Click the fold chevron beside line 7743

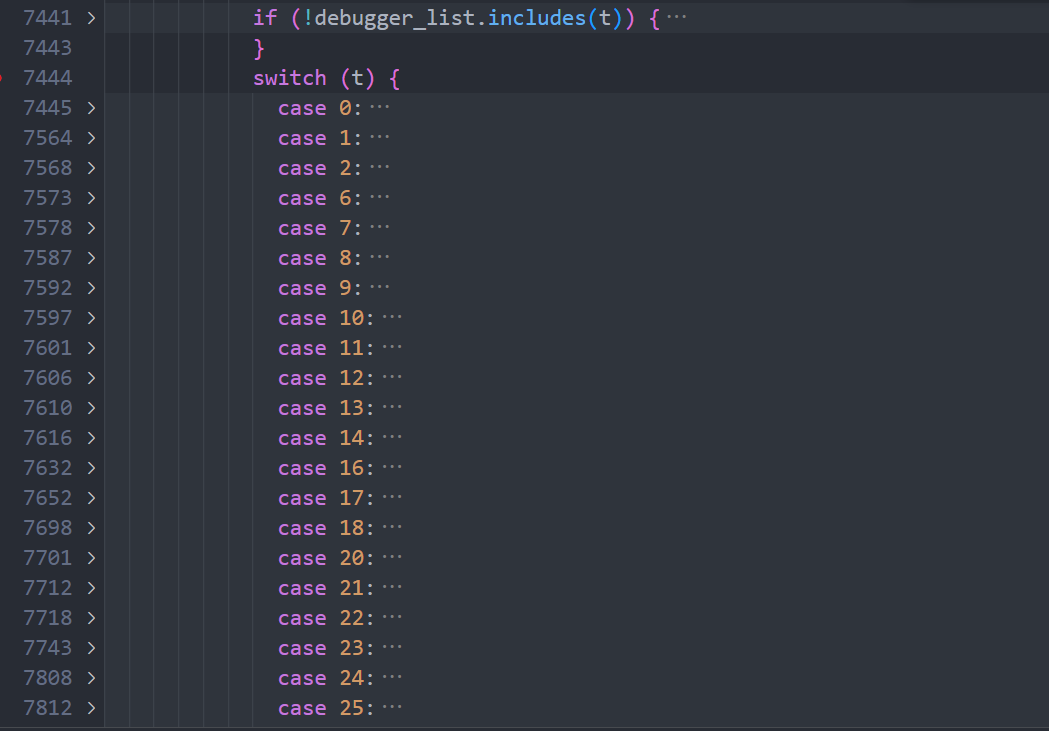91,648
